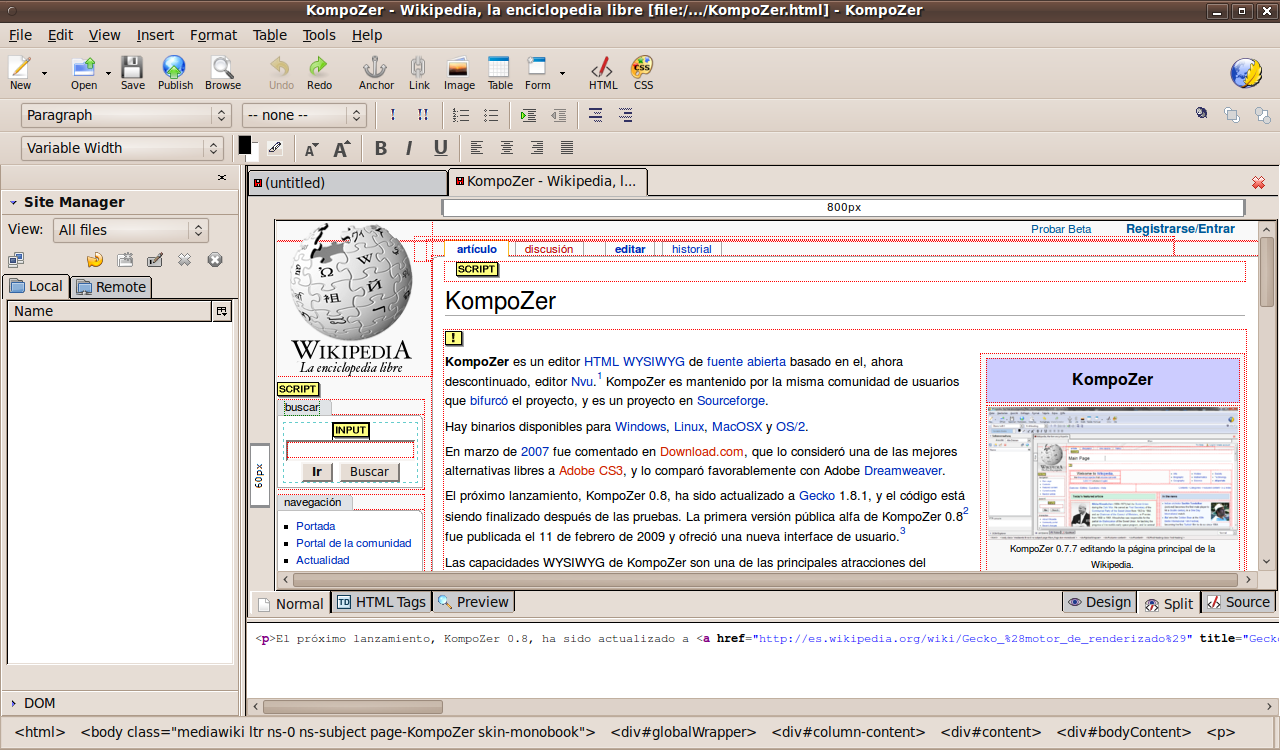The image size is (1280, 750).
Task: Open the Paragraph format dropdown
Action: [x=125, y=115]
